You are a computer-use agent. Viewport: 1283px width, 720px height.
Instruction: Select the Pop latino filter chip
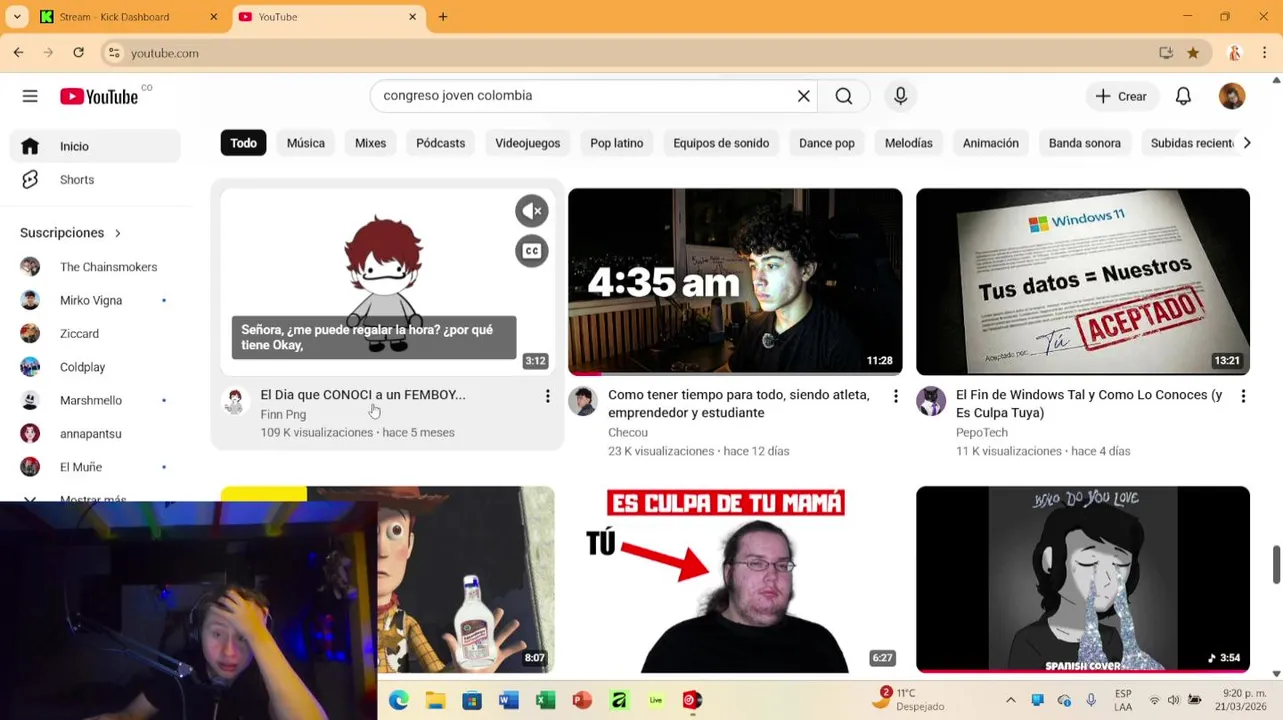tap(617, 143)
